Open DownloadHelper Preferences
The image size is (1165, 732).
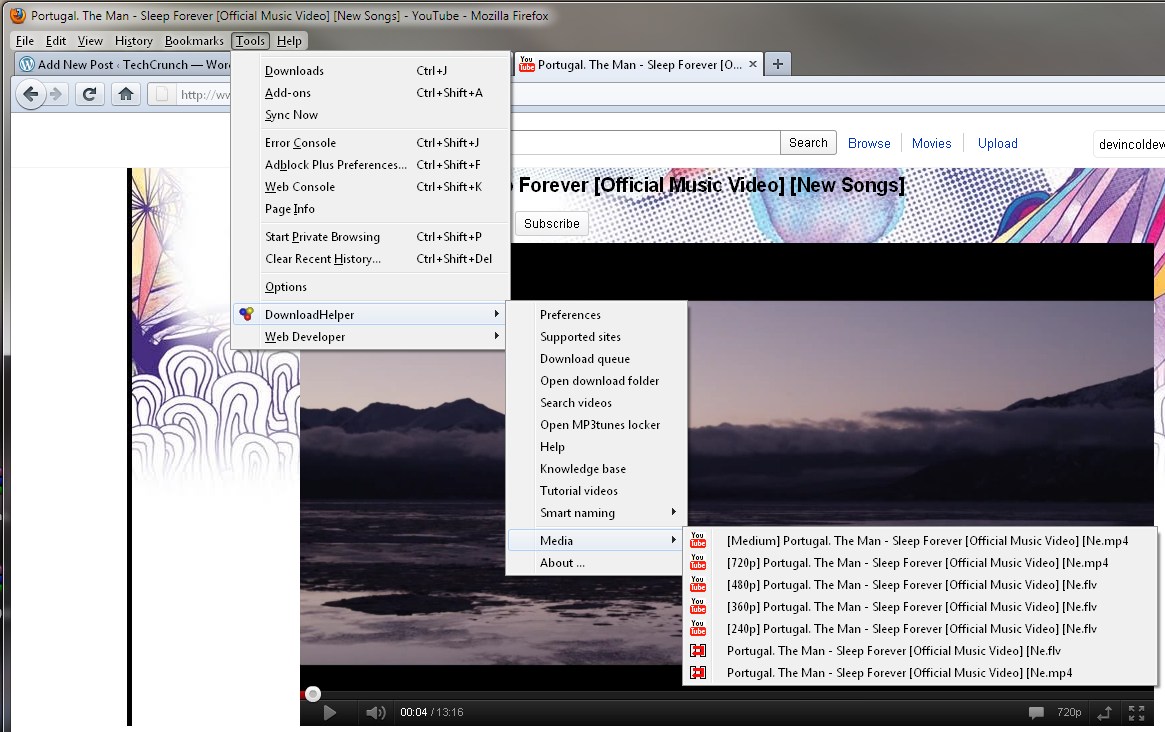596,314
